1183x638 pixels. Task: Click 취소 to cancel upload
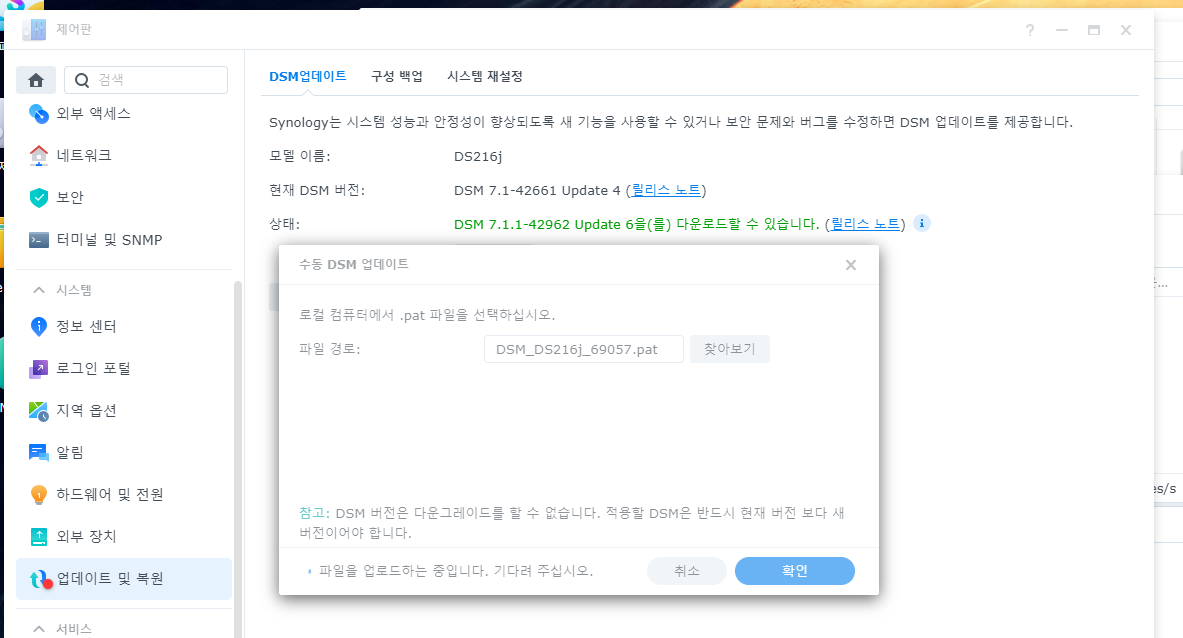coord(687,571)
